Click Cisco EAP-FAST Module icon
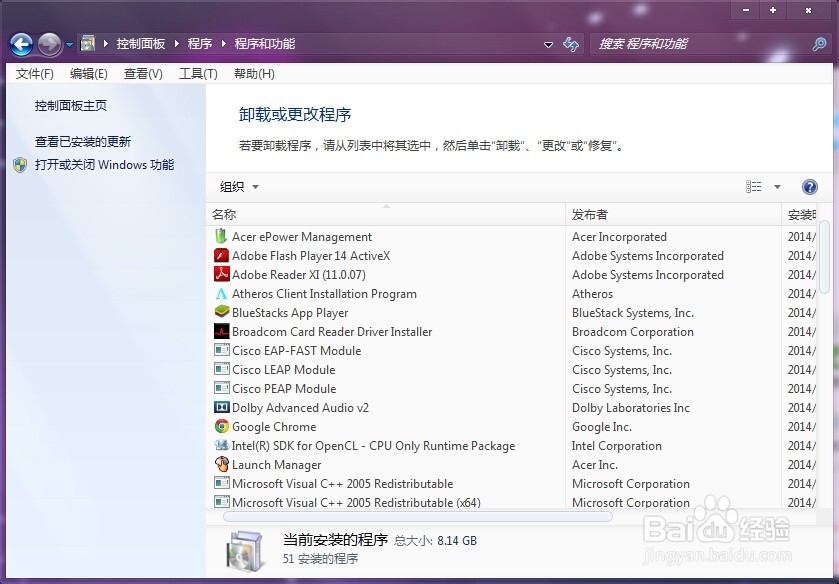Screen dimensions: 839x584 [x=221, y=350]
